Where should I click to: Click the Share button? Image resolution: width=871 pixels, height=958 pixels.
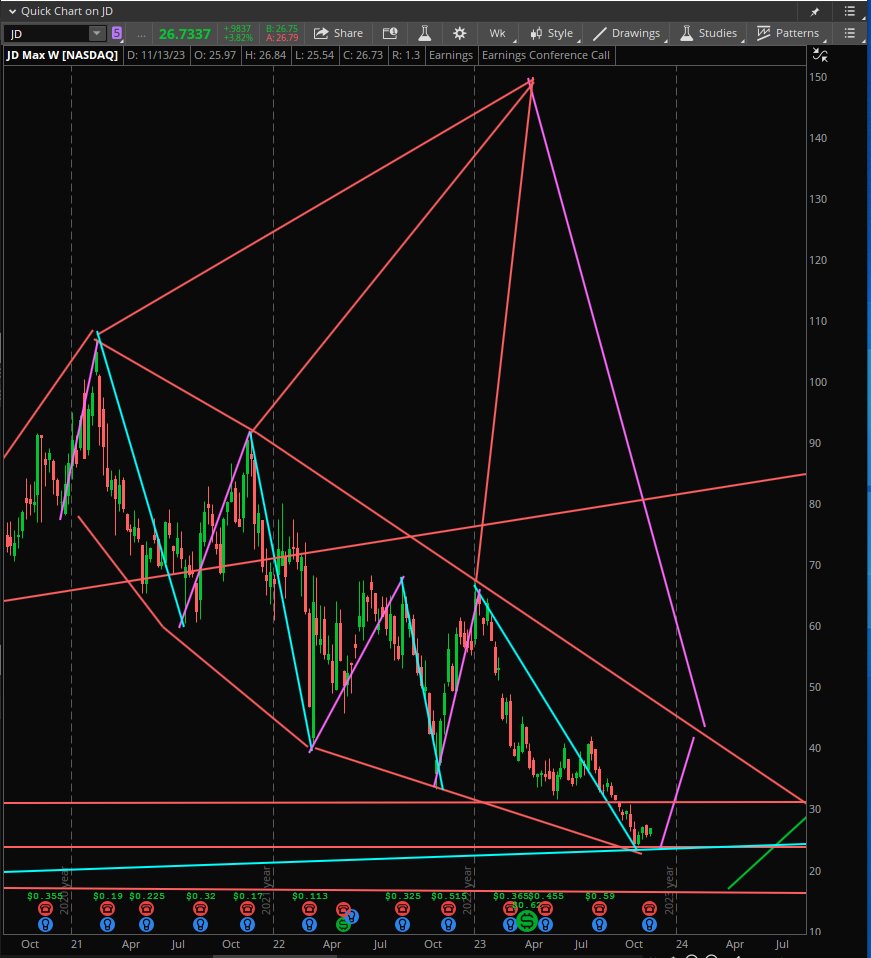339,33
